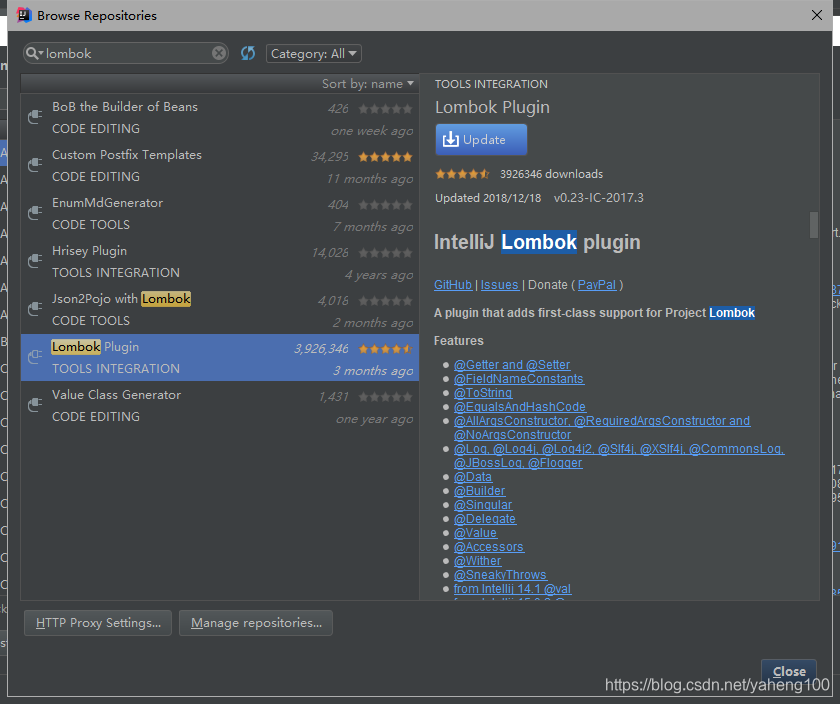Viewport: 840px width, 704px height.
Task: Click star rating of EnumMdGenerator
Action: (x=385, y=205)
